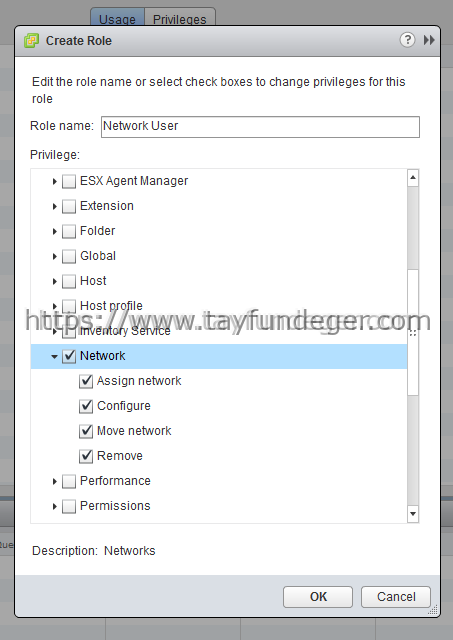Enable the Global privilege checkbox
Image resolution: width=453 pixels, height=640 pixels.
(69, 256)
